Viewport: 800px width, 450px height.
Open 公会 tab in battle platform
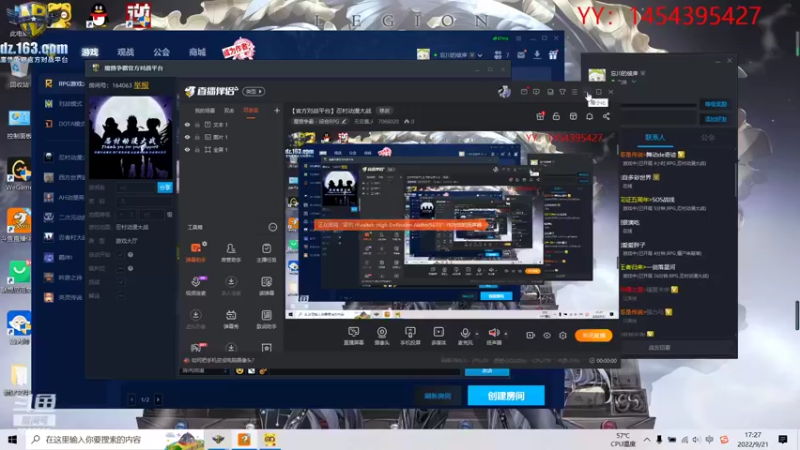(x=161, y=52)
